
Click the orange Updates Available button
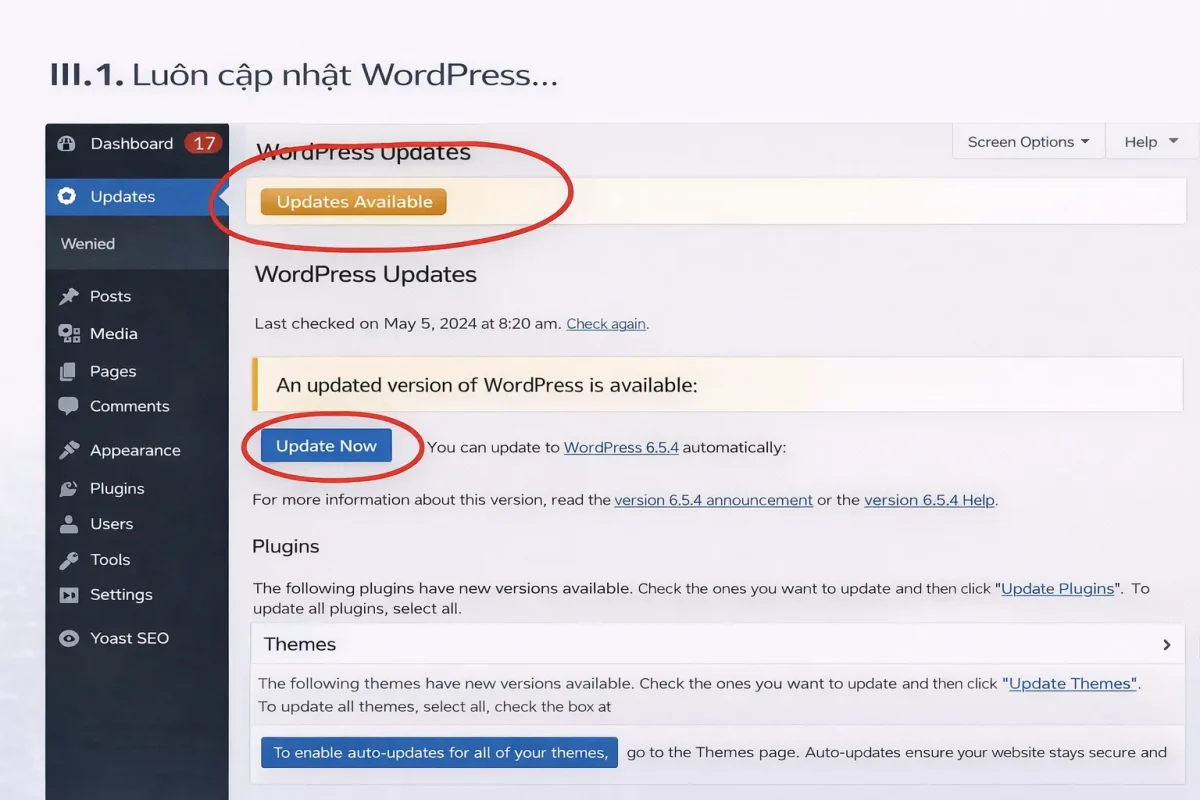pos(354,202)
